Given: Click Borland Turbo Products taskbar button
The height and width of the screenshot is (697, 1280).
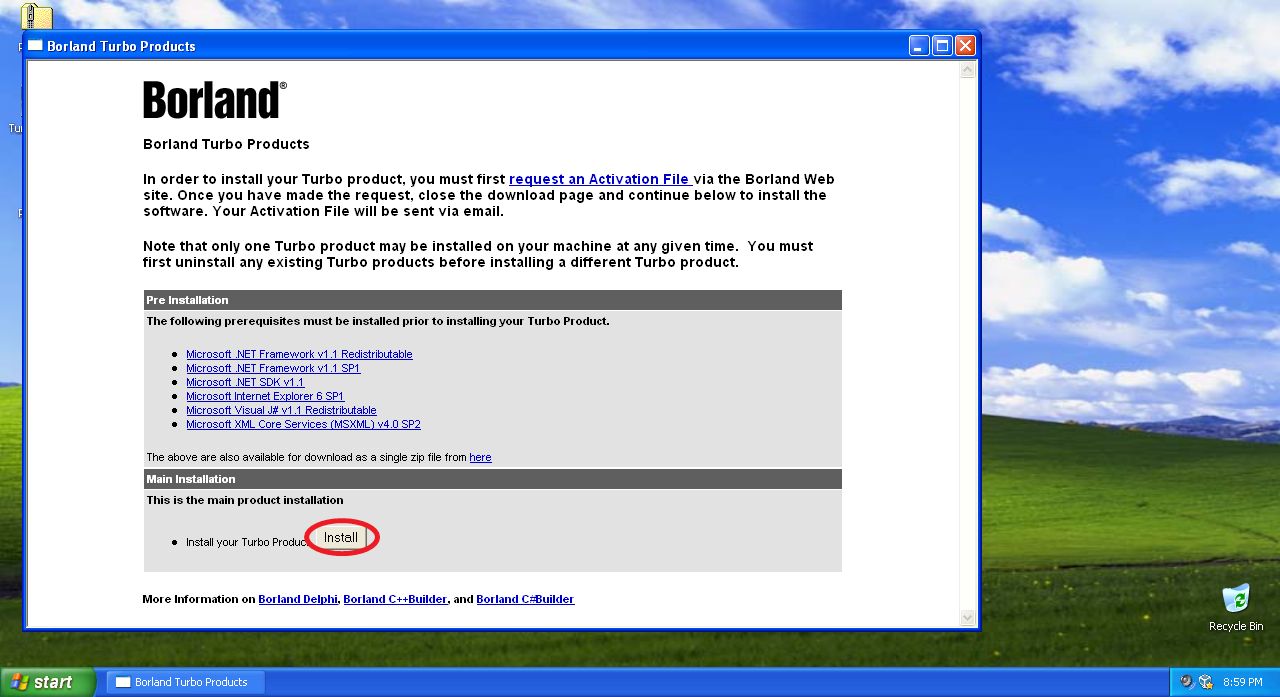Looking at the screenshot, I should 185,682.
